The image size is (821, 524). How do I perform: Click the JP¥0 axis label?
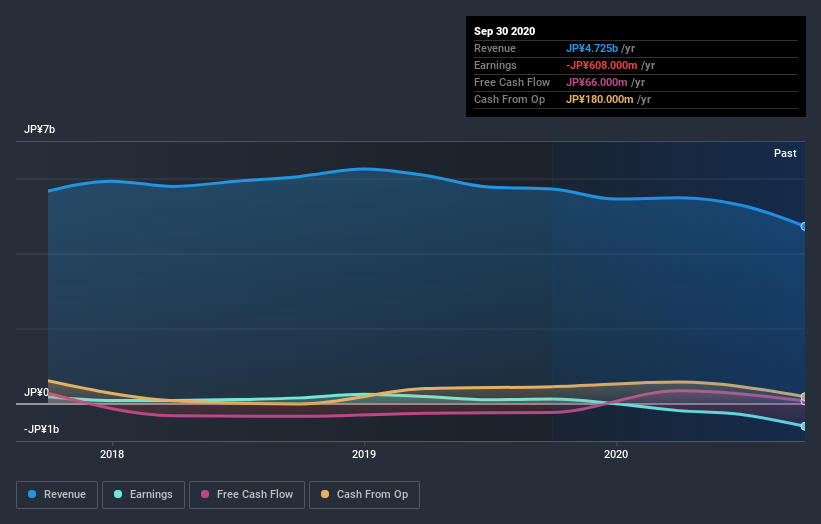coord(36,392)
